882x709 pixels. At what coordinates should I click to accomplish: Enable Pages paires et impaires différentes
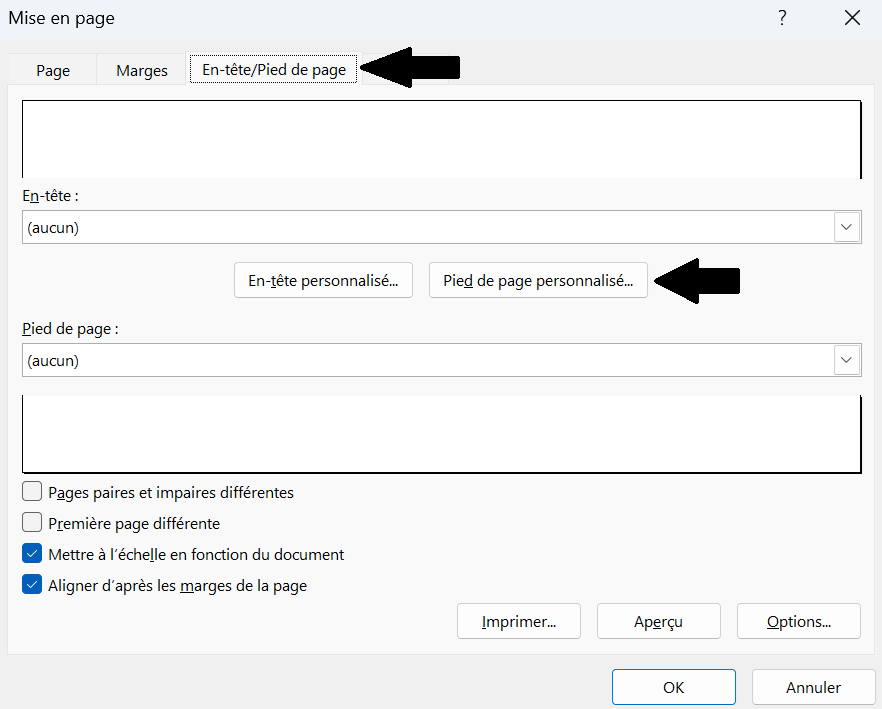[32, 491]
